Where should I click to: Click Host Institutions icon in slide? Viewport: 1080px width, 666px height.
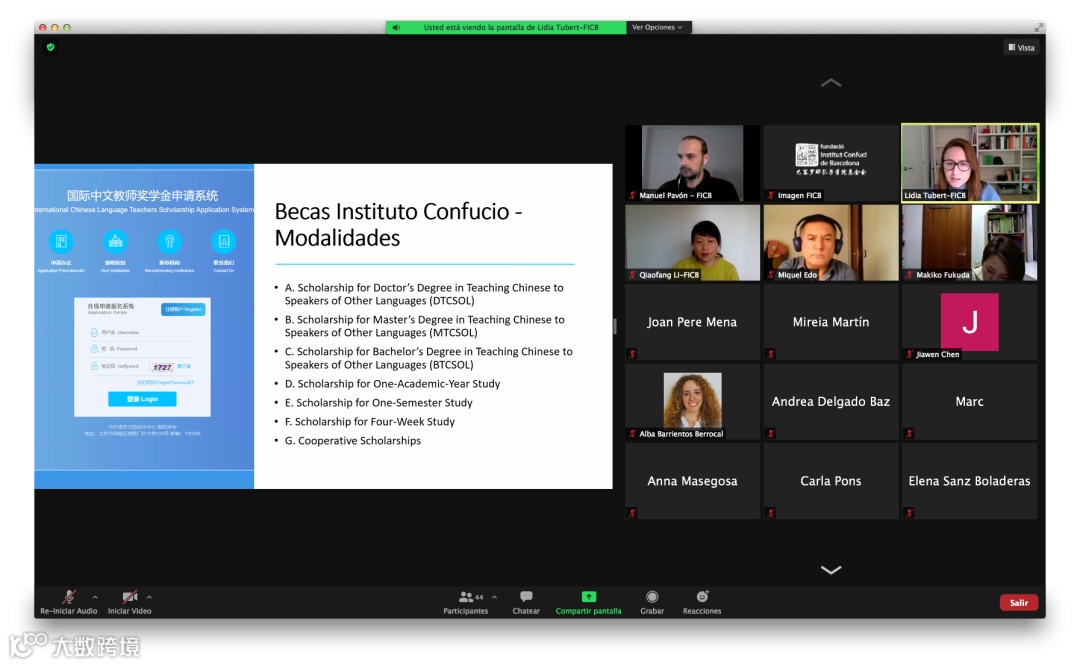(x=115, y=241)
